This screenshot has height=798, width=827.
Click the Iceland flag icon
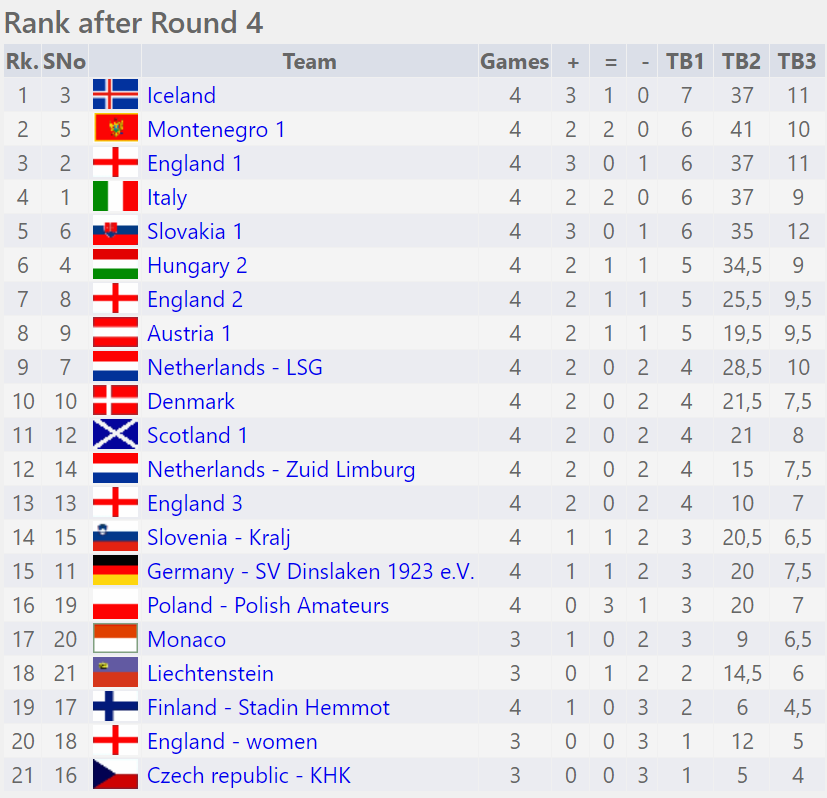tap(115, 95)
